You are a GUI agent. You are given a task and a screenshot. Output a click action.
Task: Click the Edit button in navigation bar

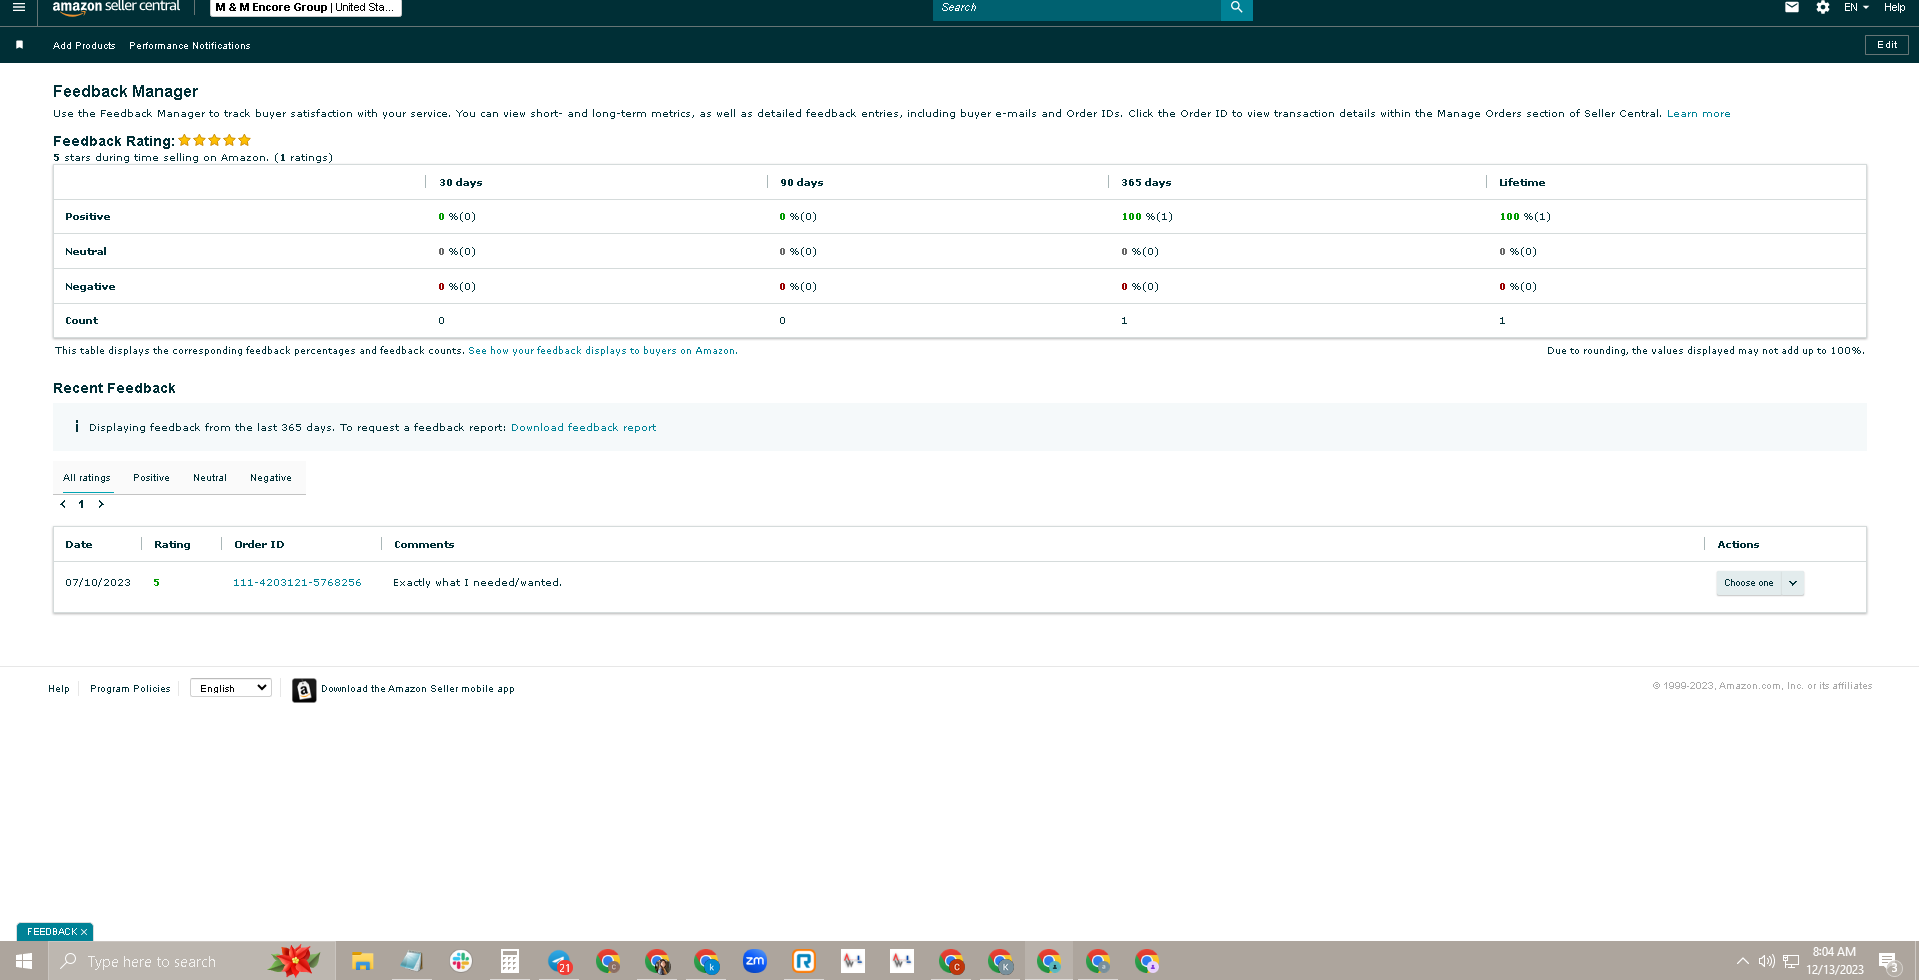pyautogui.click(x=1887, y=45)
